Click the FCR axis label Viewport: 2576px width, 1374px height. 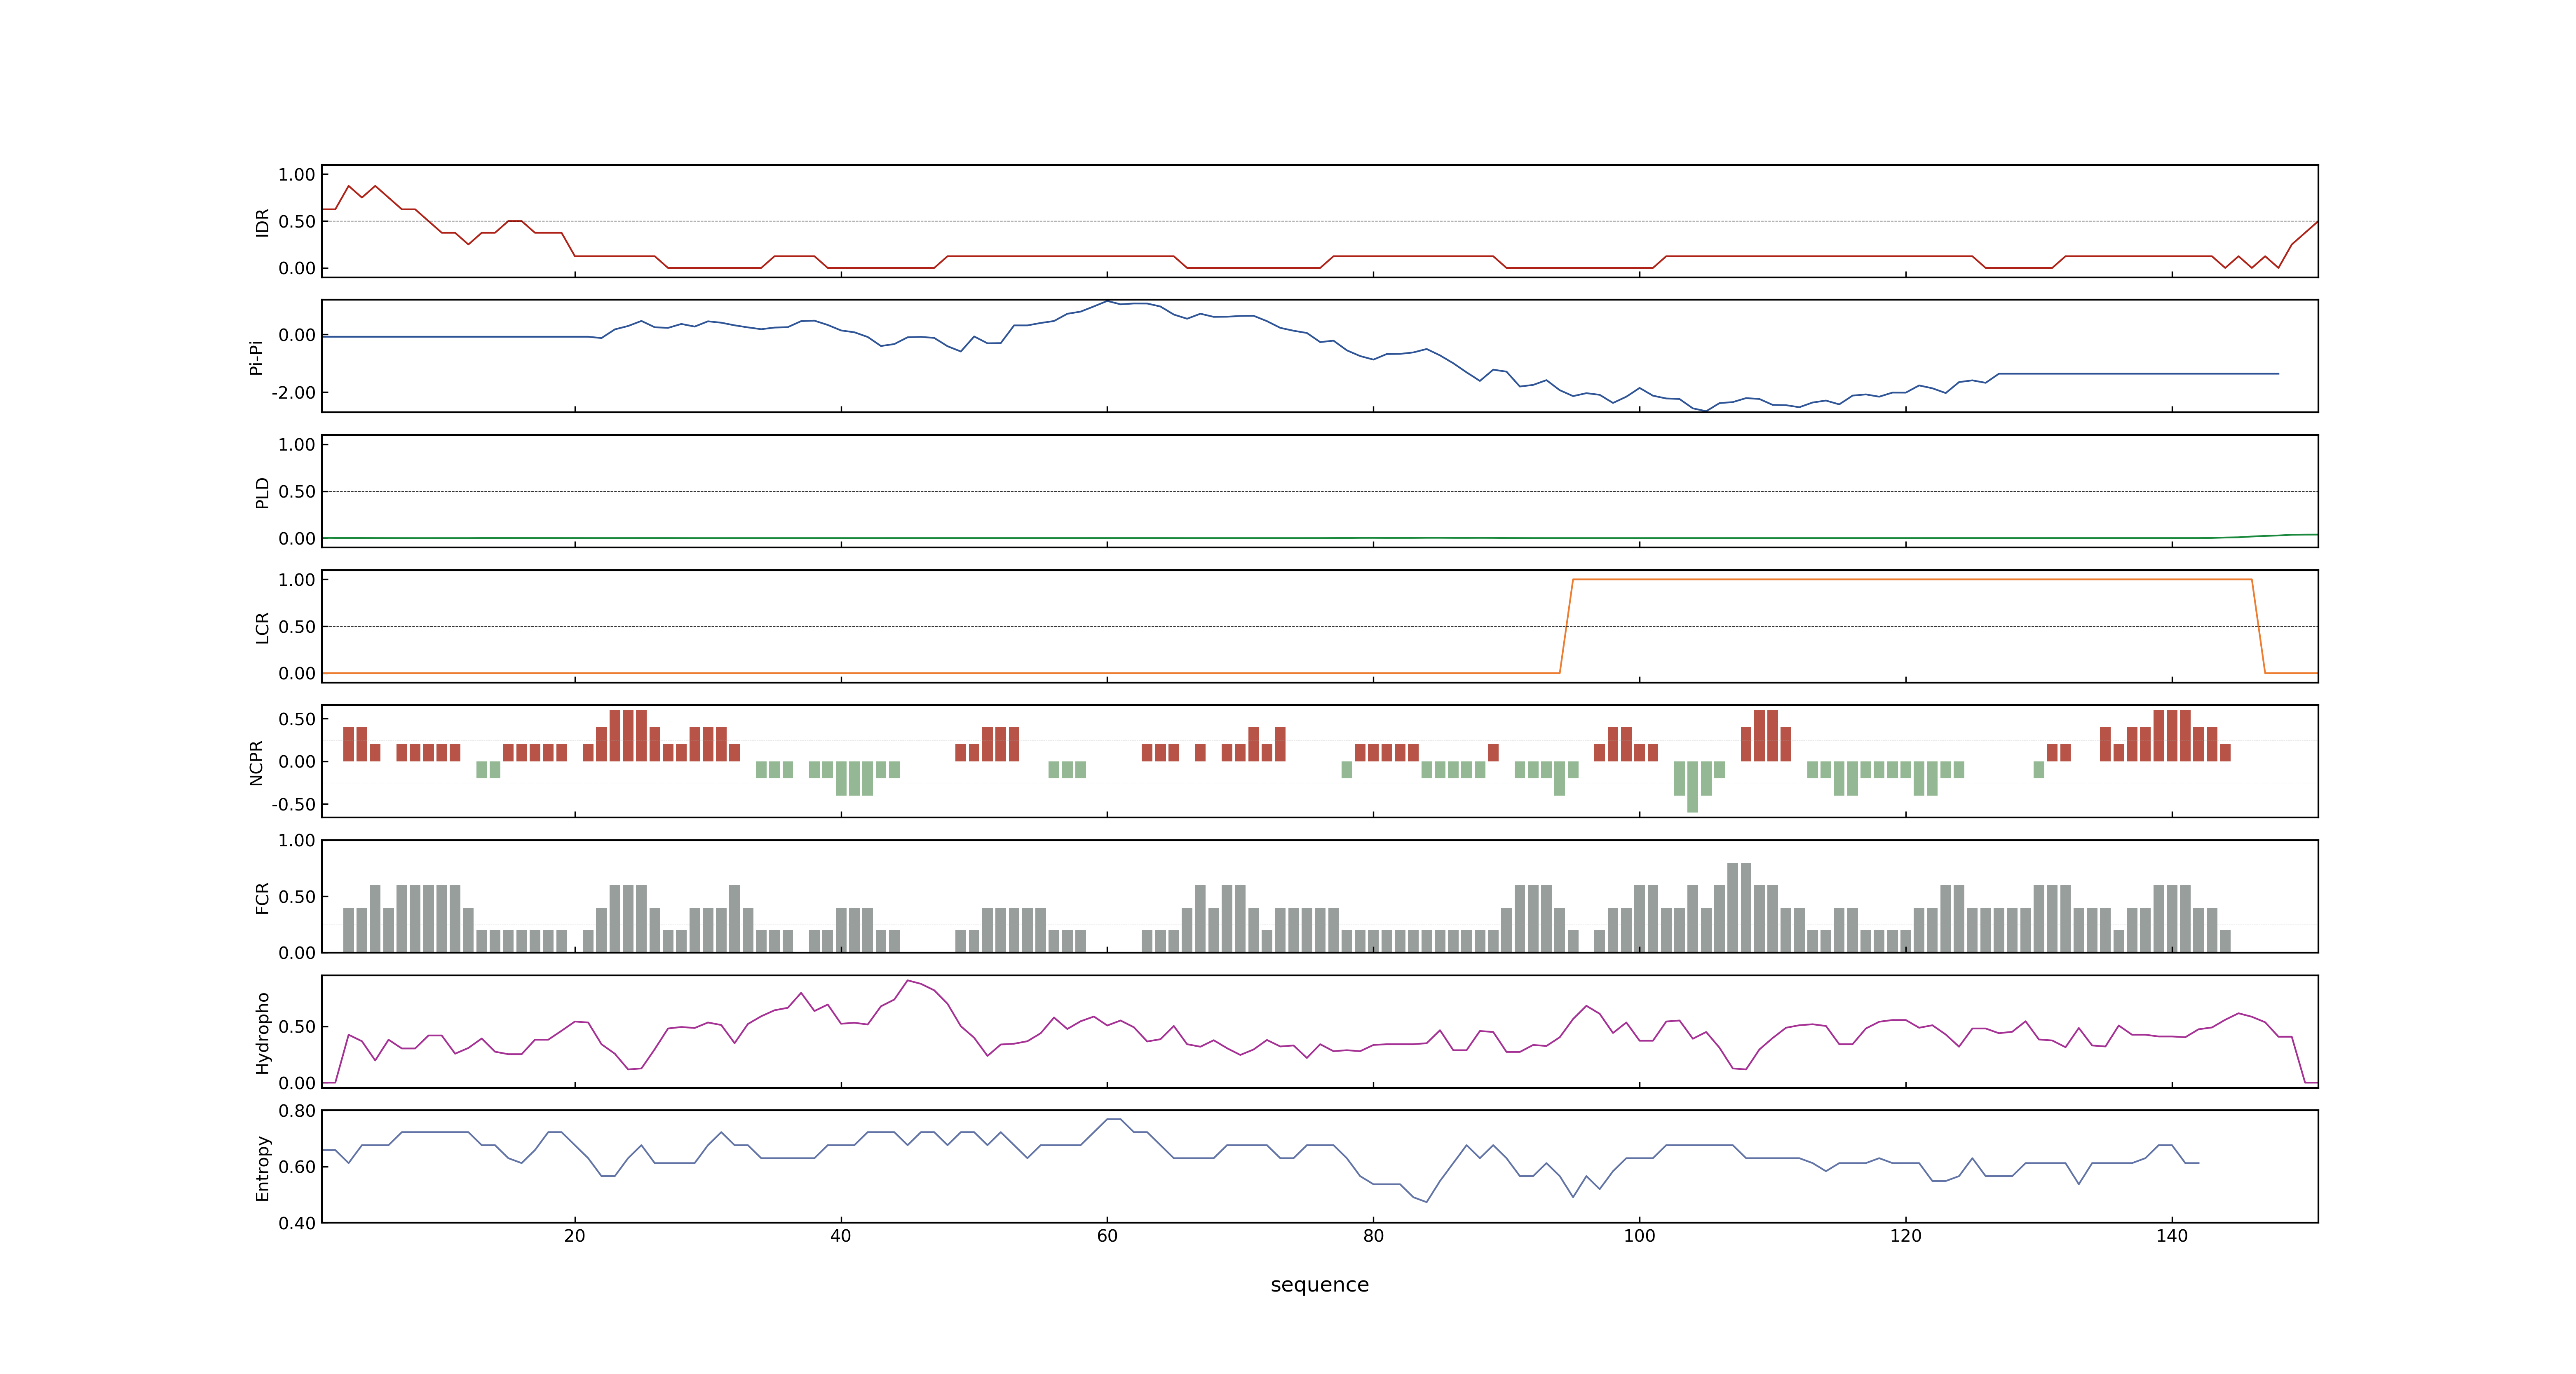coord(262,897)
